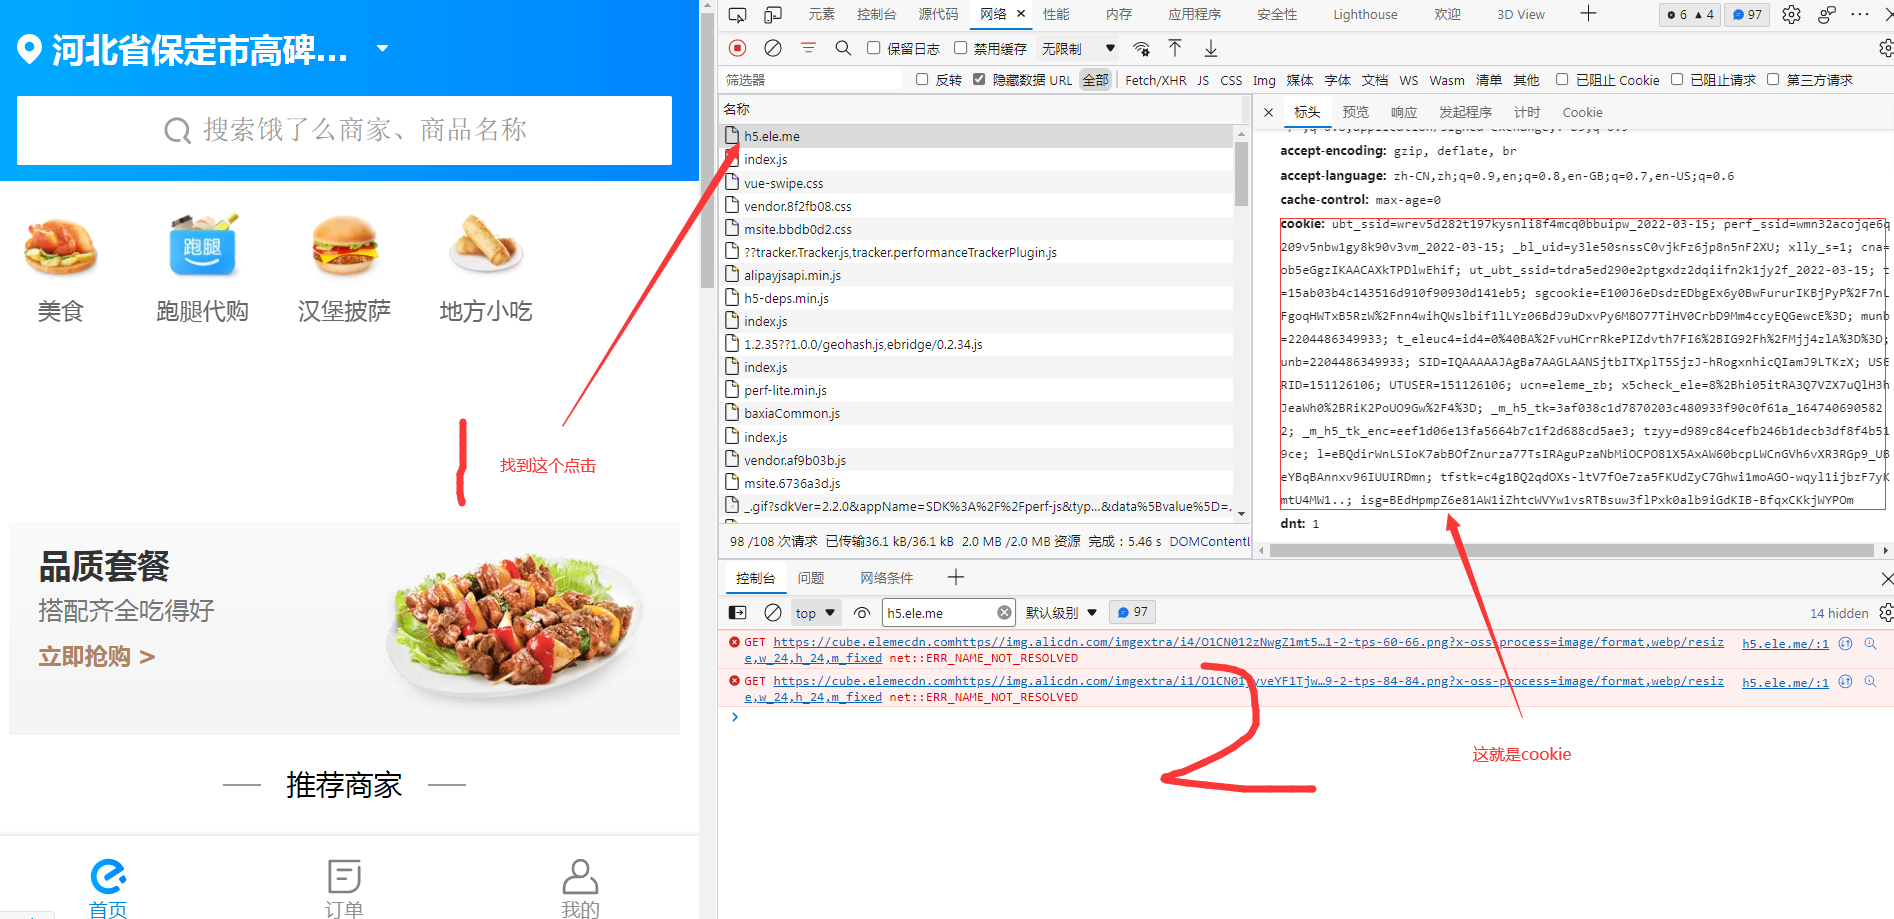
Task: Open the network search magnifier
Action: pos(843,48)
